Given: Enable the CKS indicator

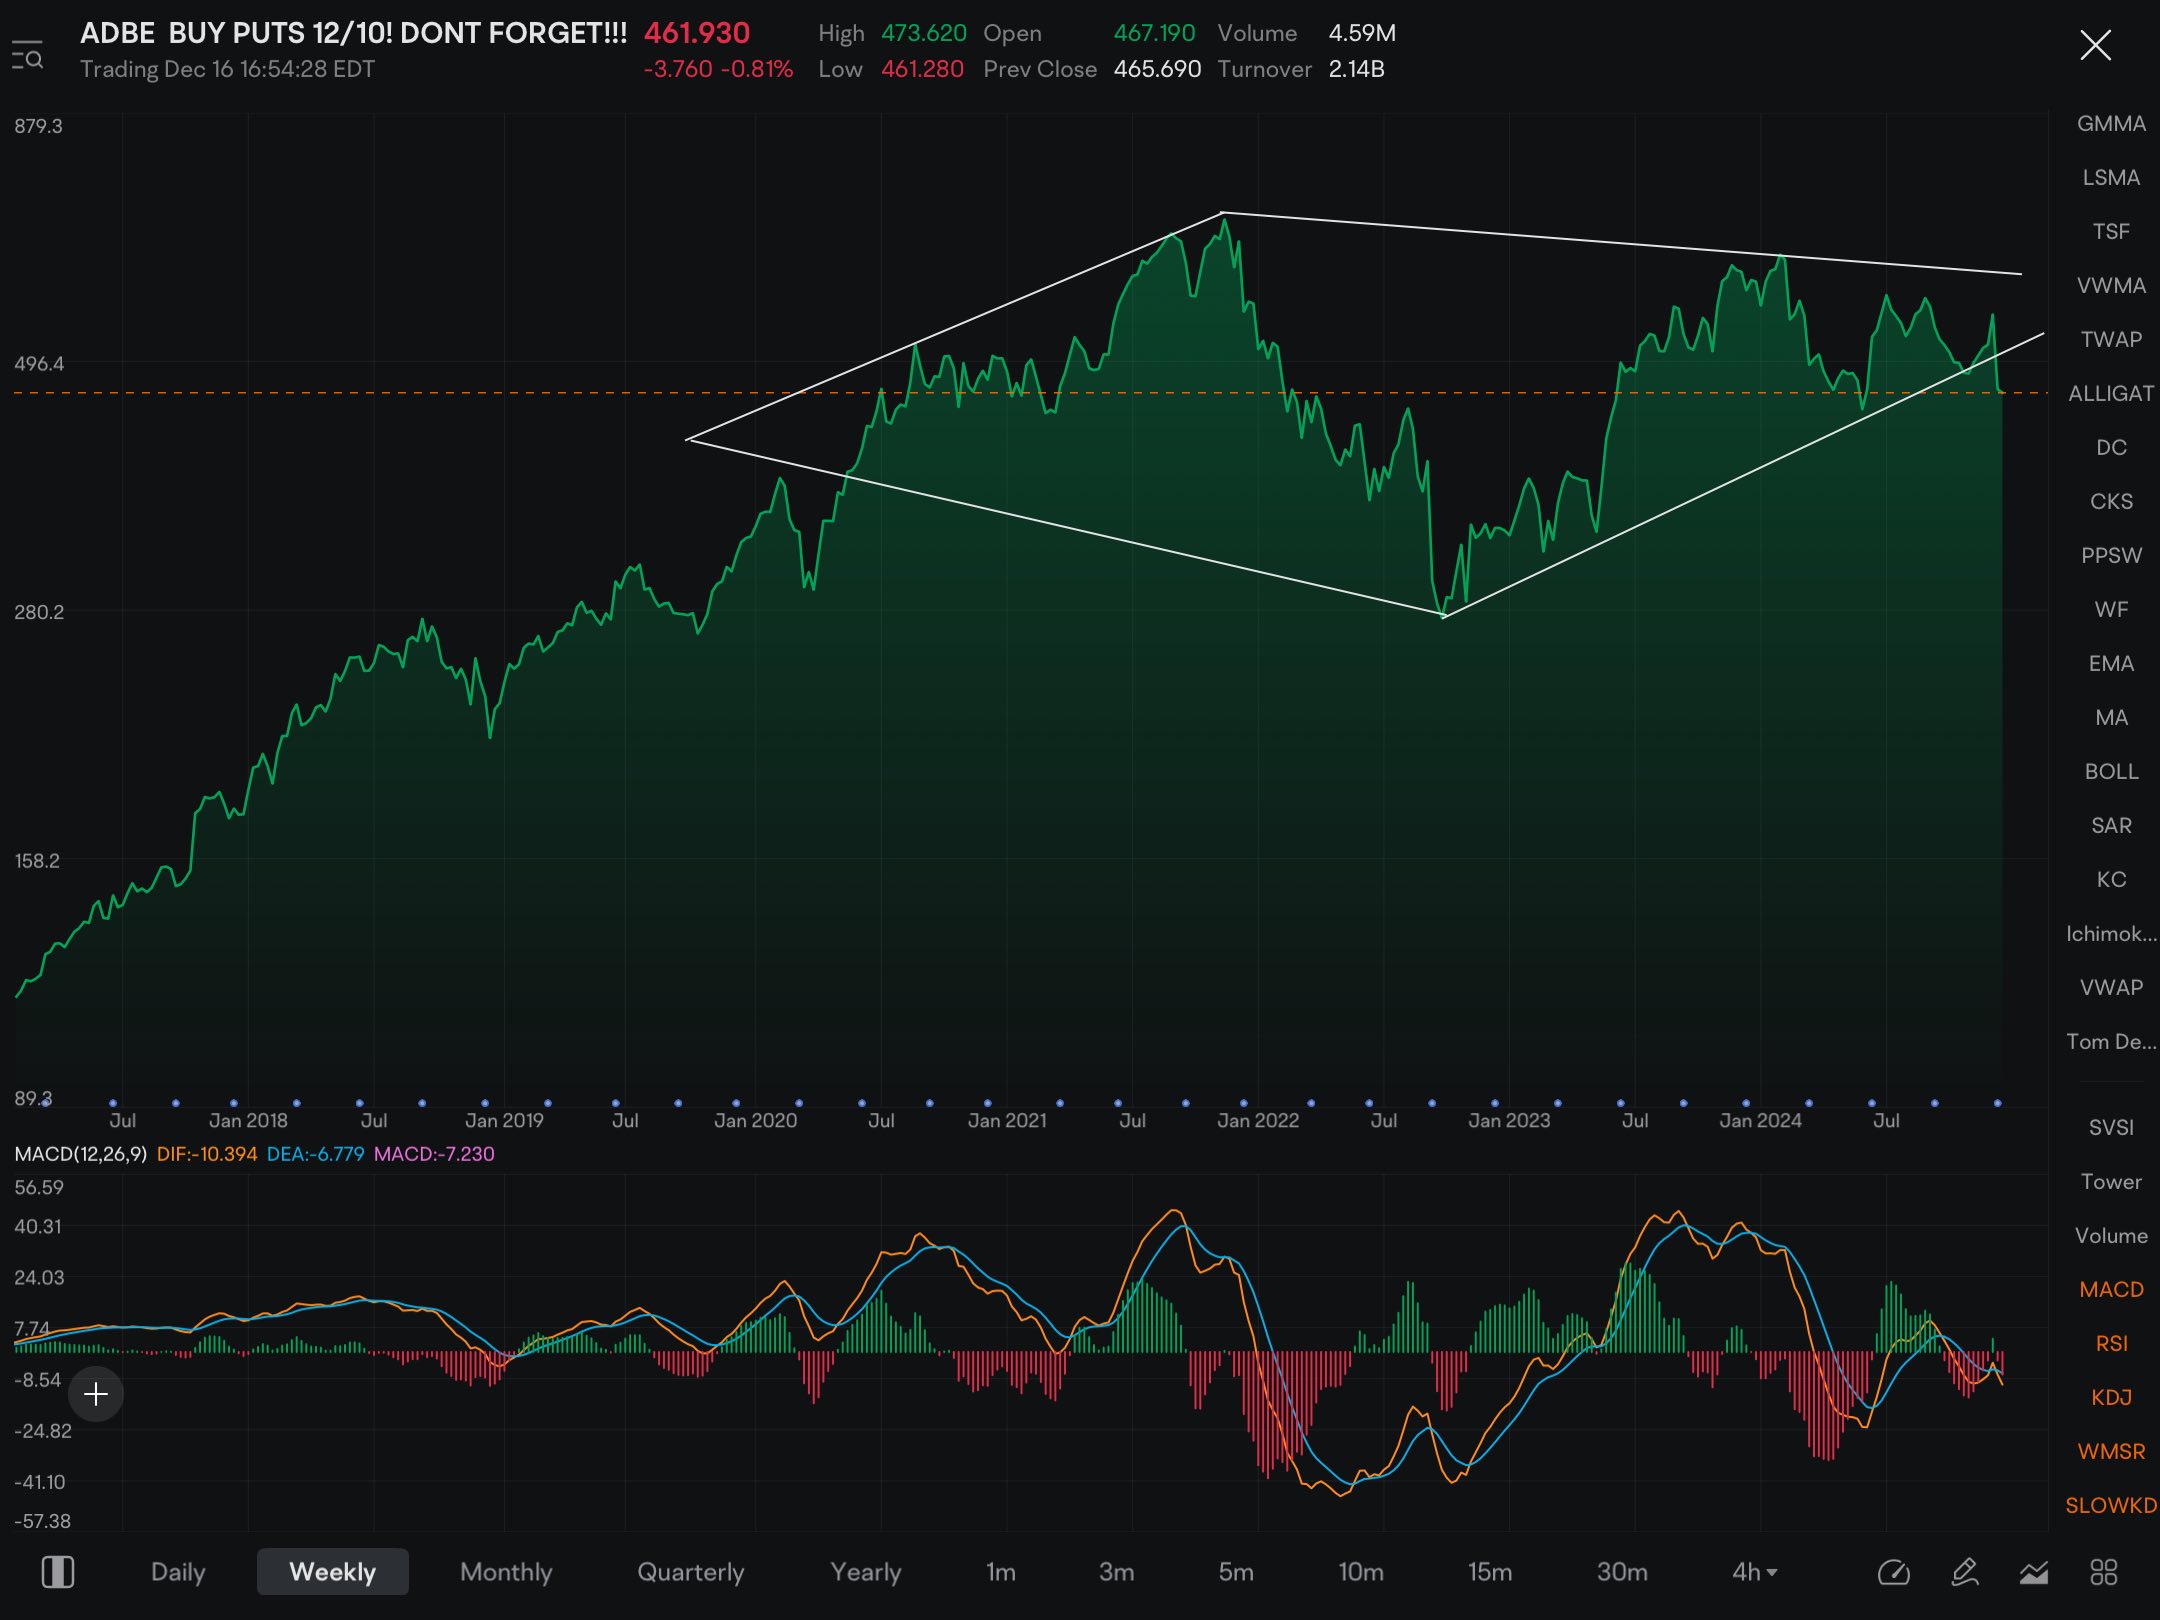Looking at the screenshot, I should click(x=2111, y=502).
